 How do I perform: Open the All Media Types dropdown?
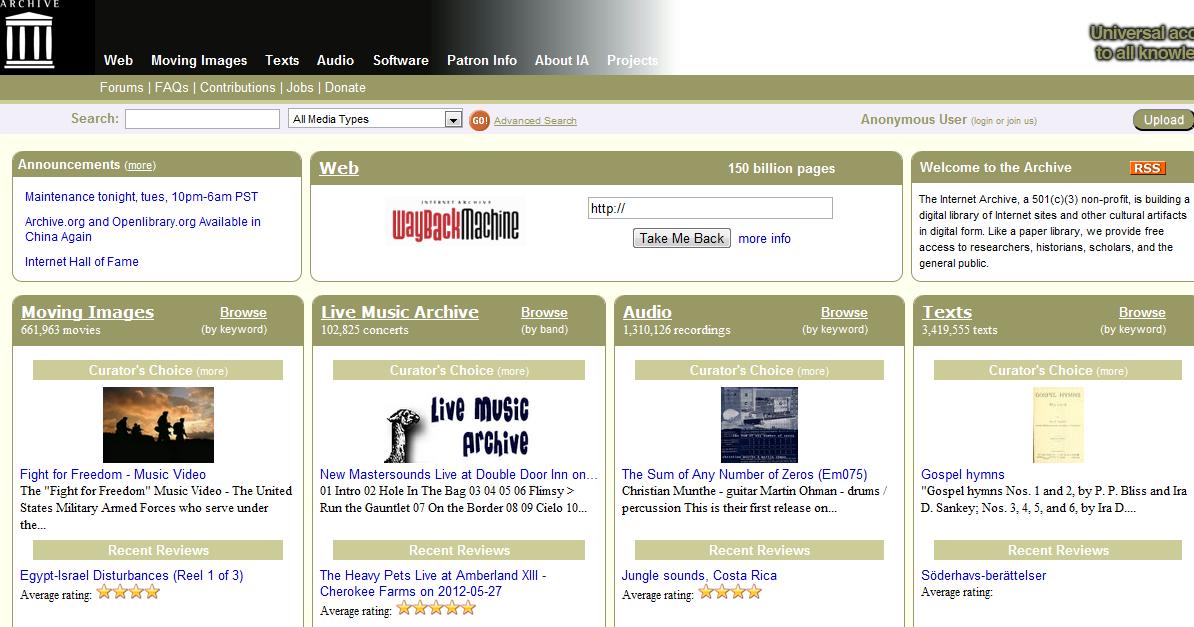[x=375, y=119]
